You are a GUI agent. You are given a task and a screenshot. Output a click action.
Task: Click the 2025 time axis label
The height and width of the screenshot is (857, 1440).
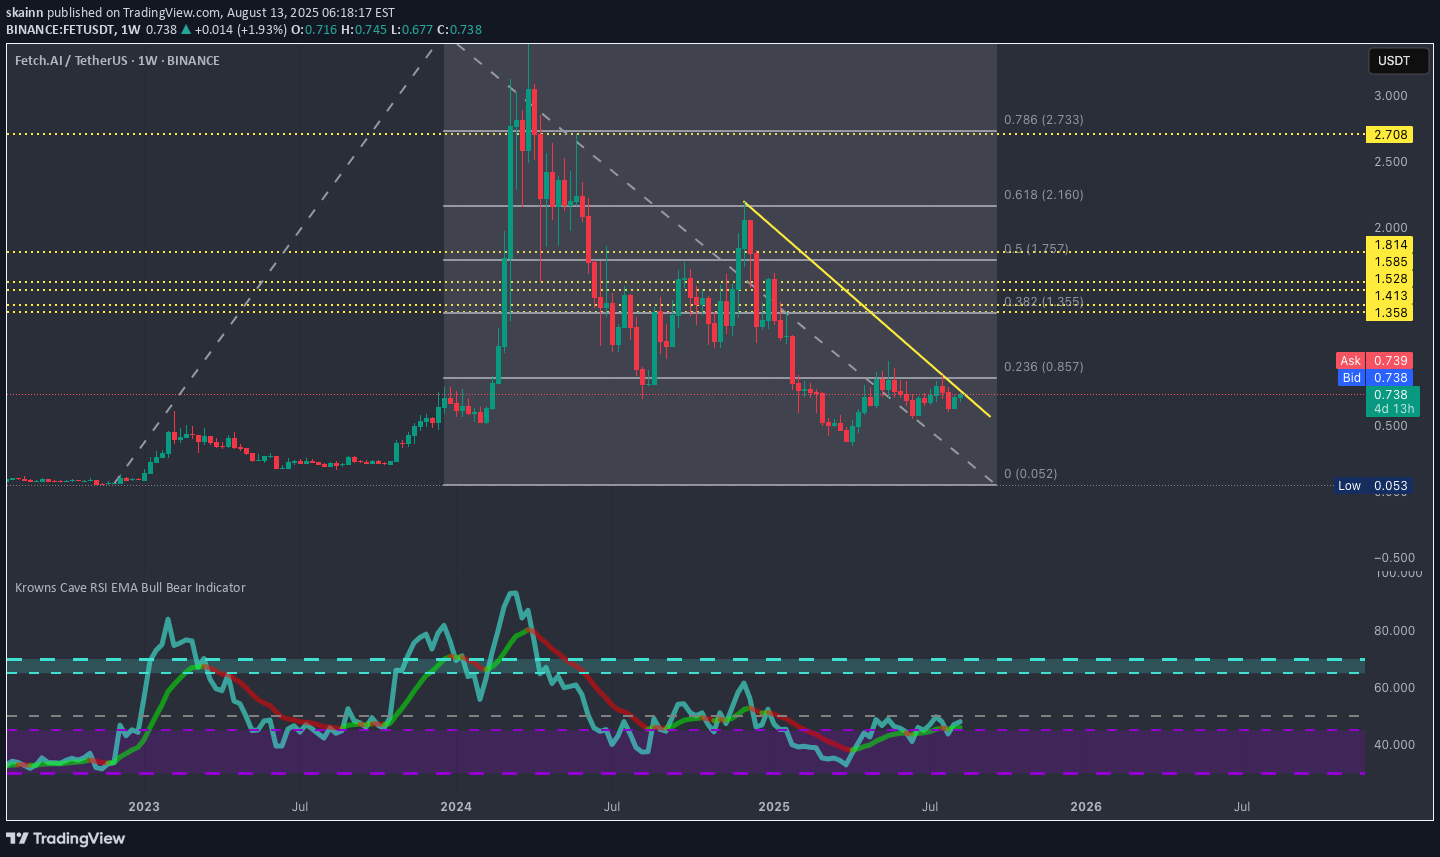click(x=774, y=807)
